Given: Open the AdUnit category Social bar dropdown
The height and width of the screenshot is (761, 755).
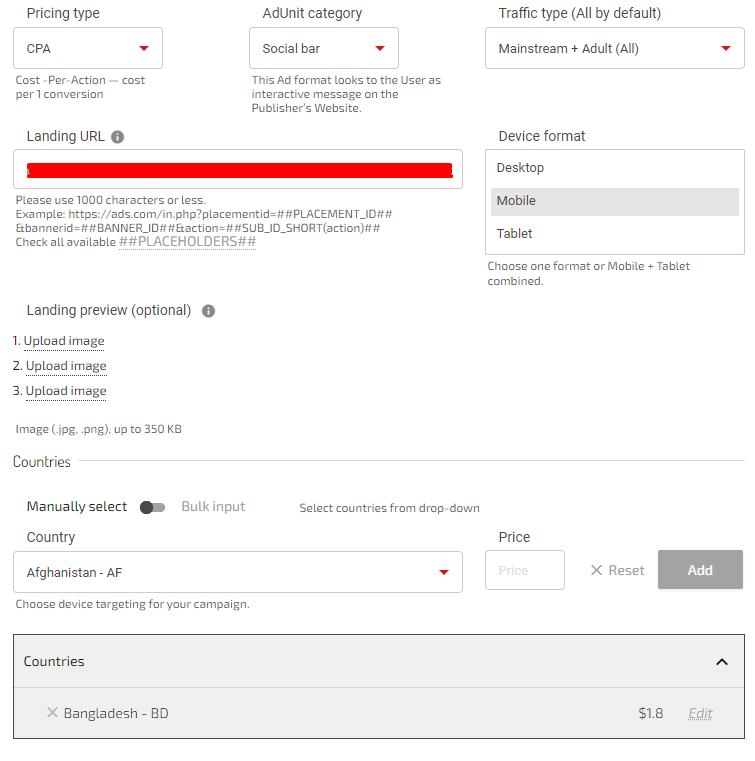Looking at the screenshot, I should coord(323,48).
